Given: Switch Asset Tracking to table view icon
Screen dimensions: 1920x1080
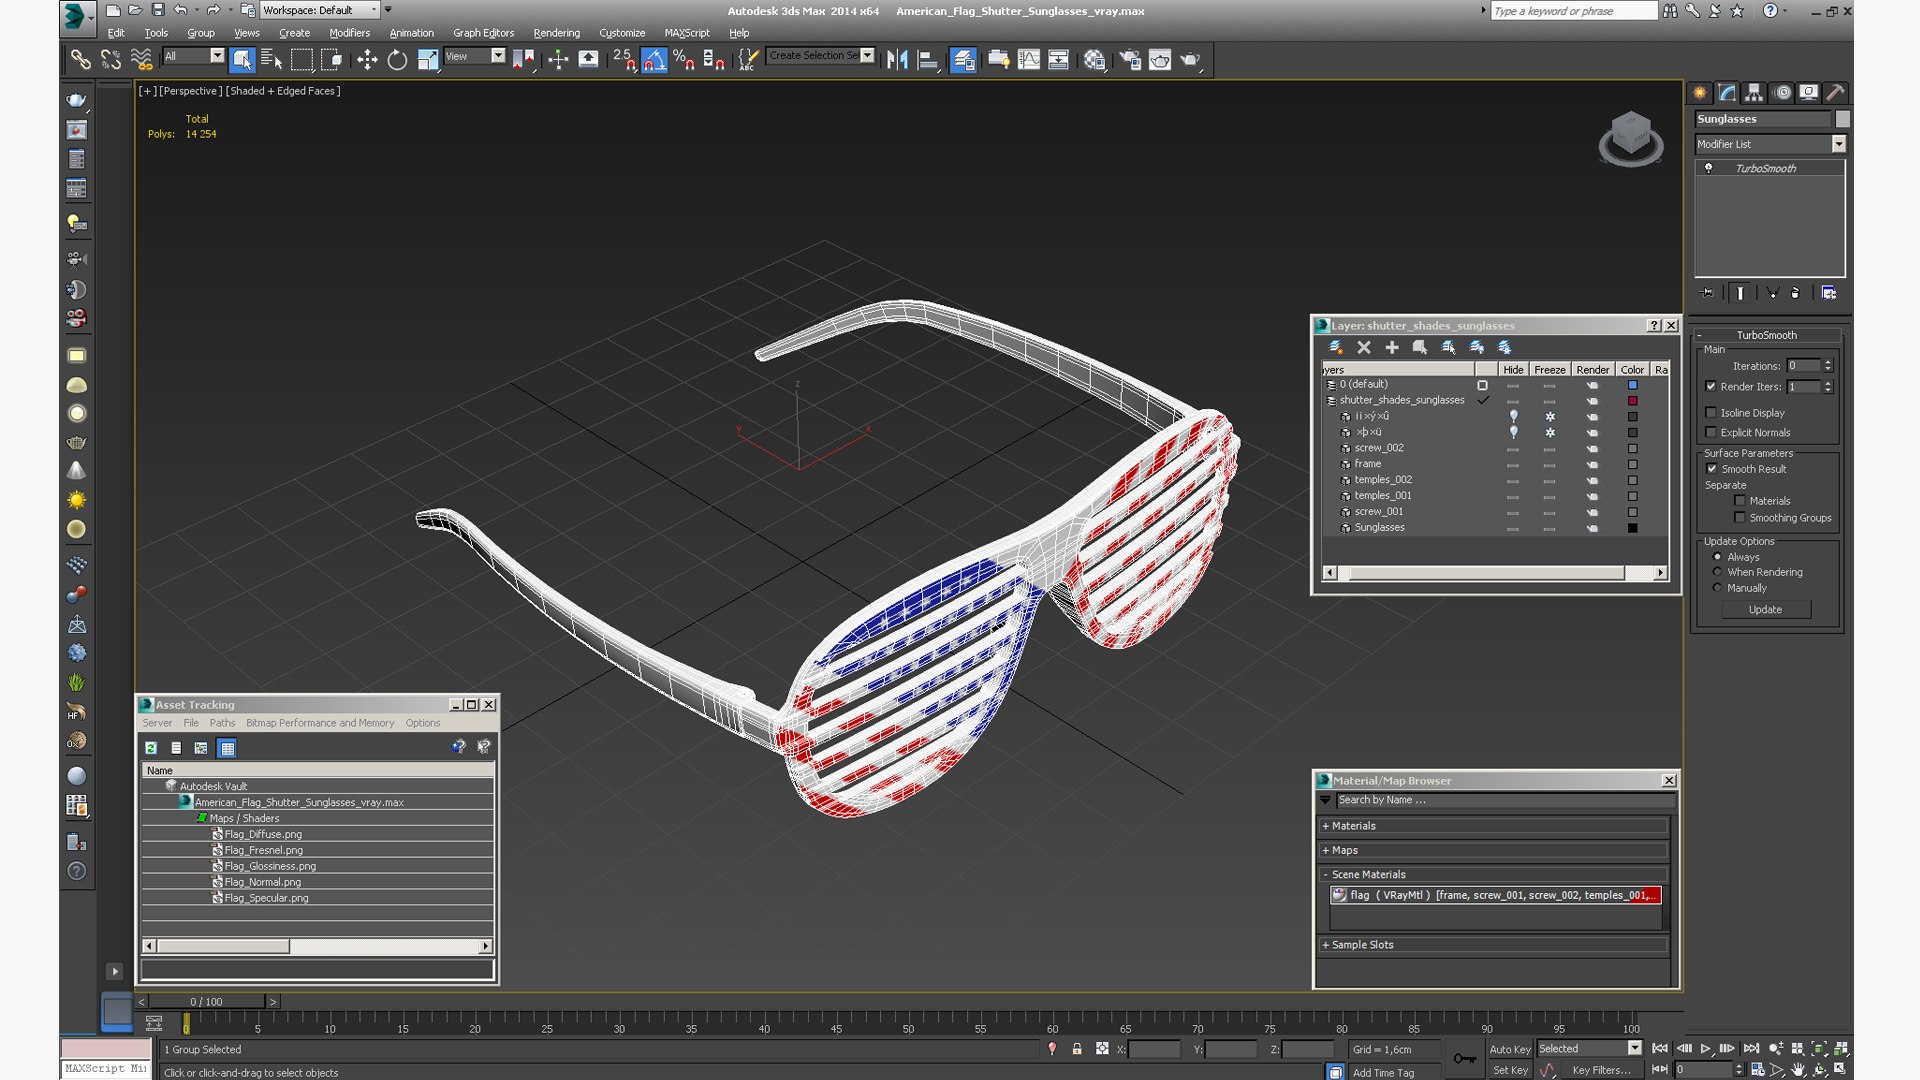Looking at the screenshot, I should pos(227,748).
